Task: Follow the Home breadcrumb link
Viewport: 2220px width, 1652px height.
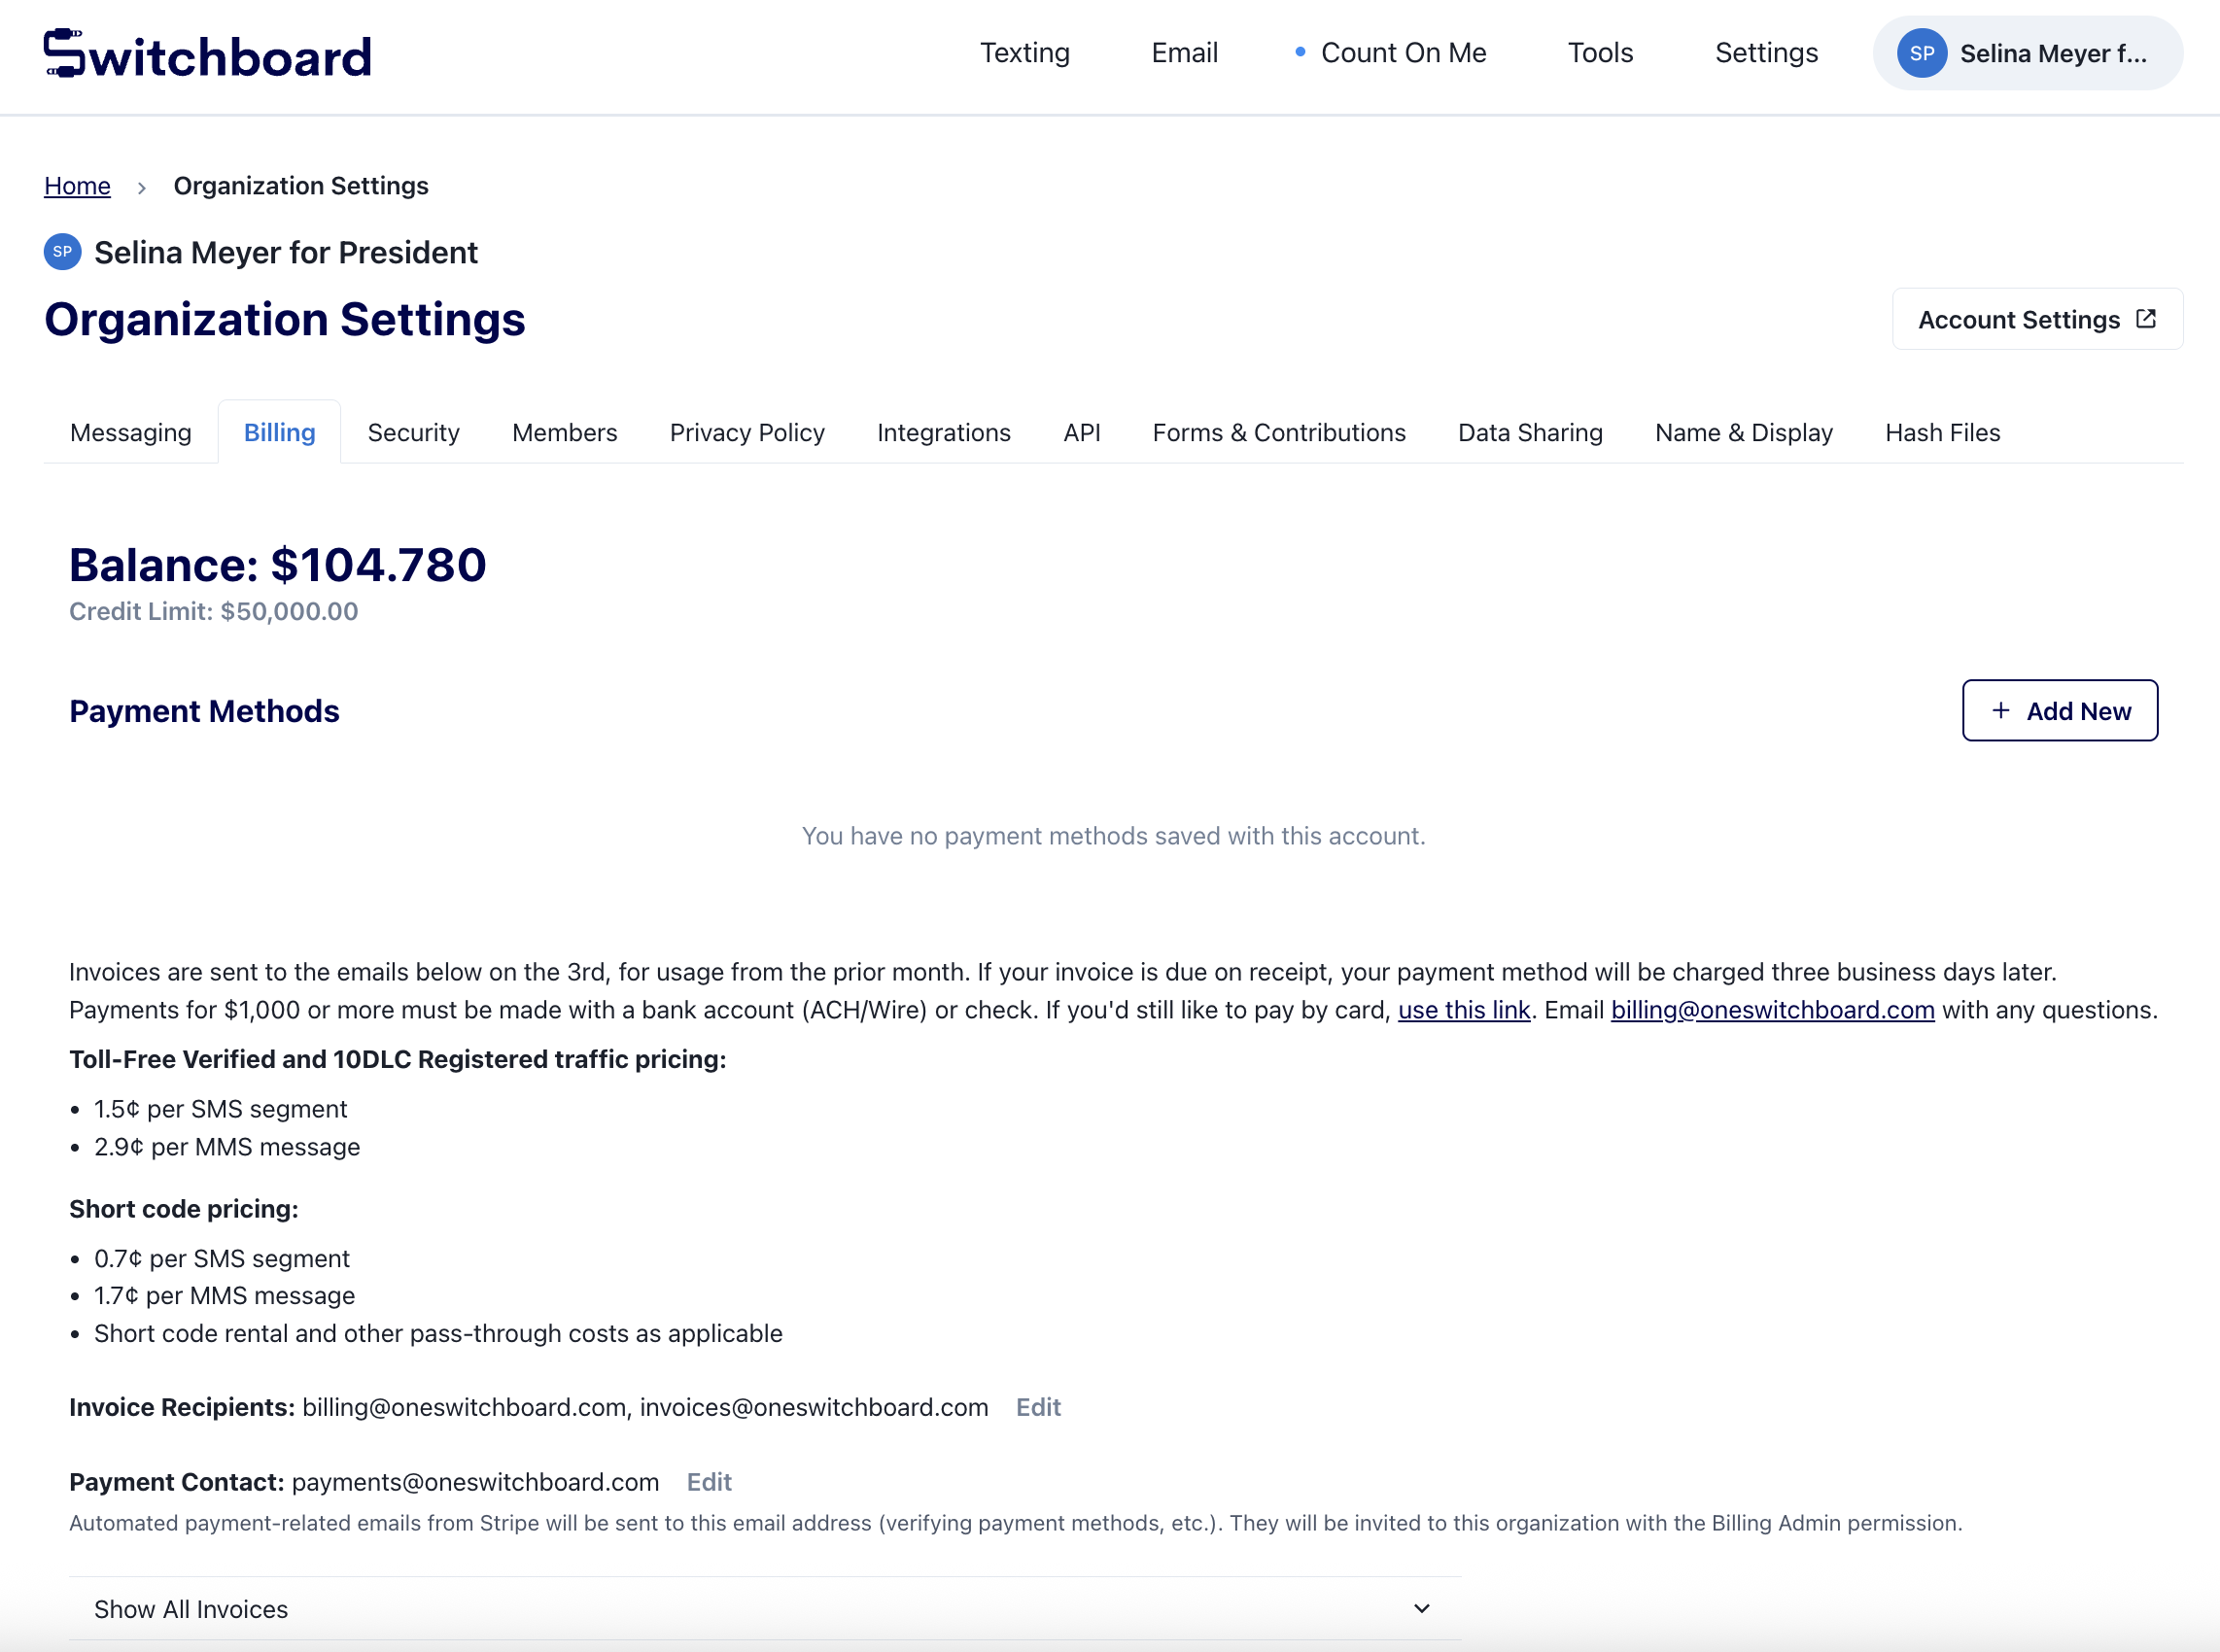Action: tap(77, 186)
